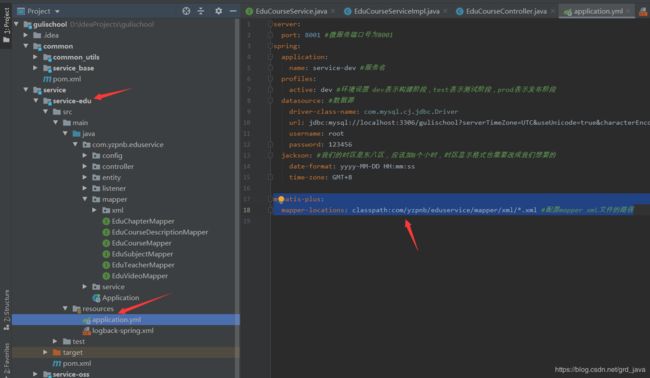Switch to EduCourseServiceImpl.java tab

tap(396, 11)
